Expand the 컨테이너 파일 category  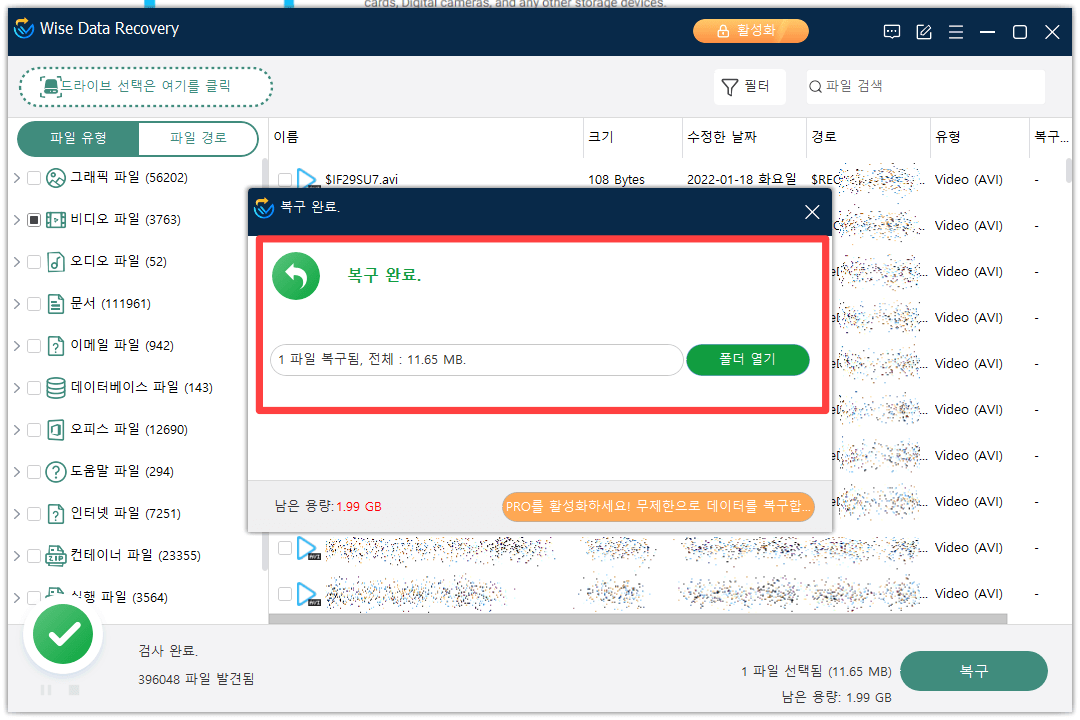tap(14, 555)
